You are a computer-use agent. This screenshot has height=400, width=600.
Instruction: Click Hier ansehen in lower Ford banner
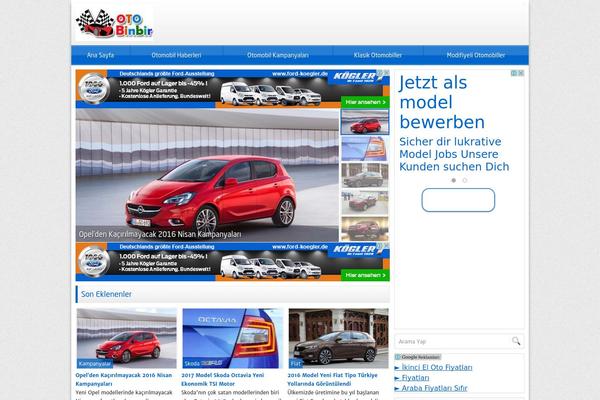point(365,275)
